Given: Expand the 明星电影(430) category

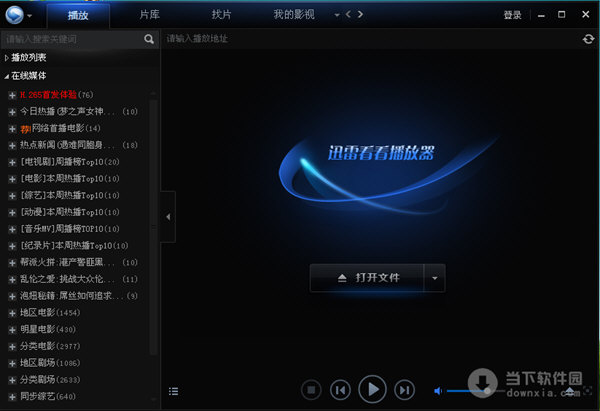Looking at the screenshot, I should (12, 330).
